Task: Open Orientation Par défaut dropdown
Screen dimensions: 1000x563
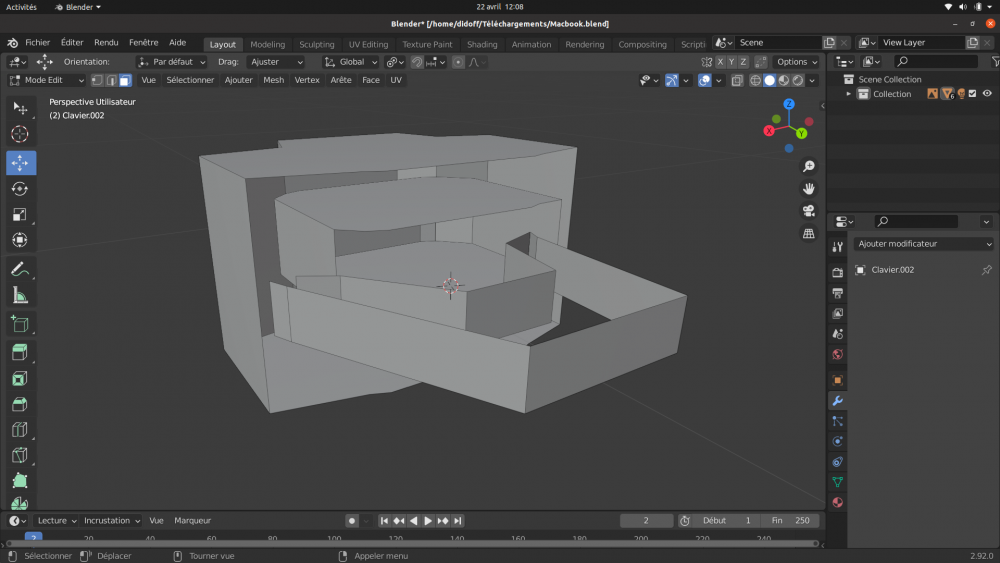Action: coord(172,62)
